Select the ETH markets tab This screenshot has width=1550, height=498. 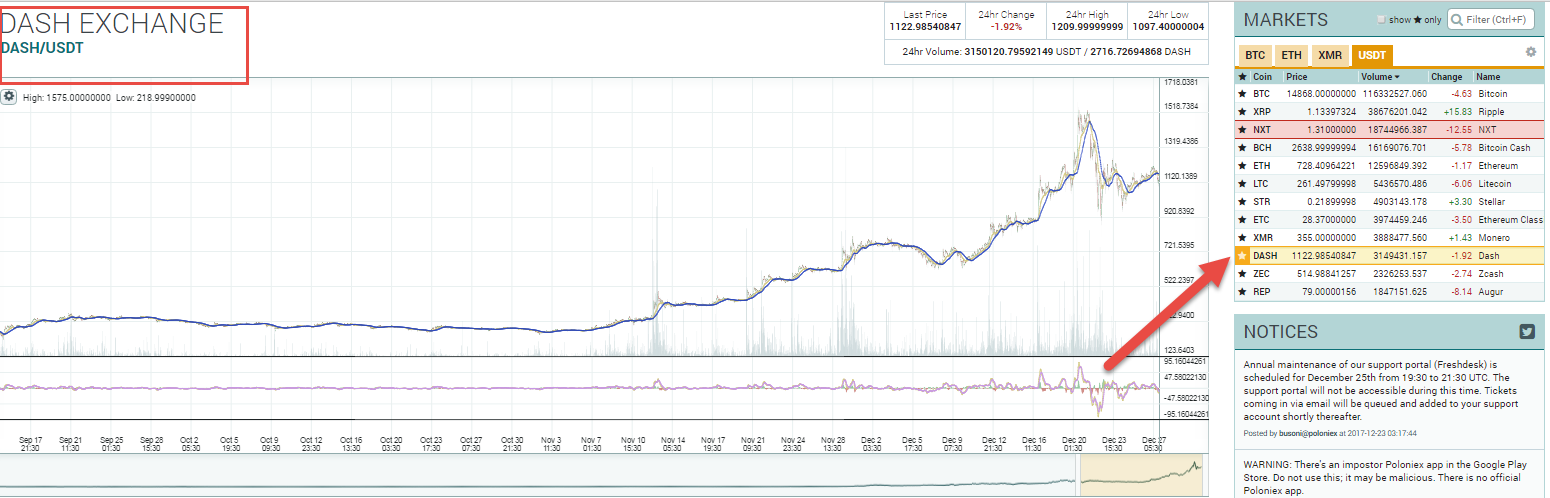coord(1291,56)
